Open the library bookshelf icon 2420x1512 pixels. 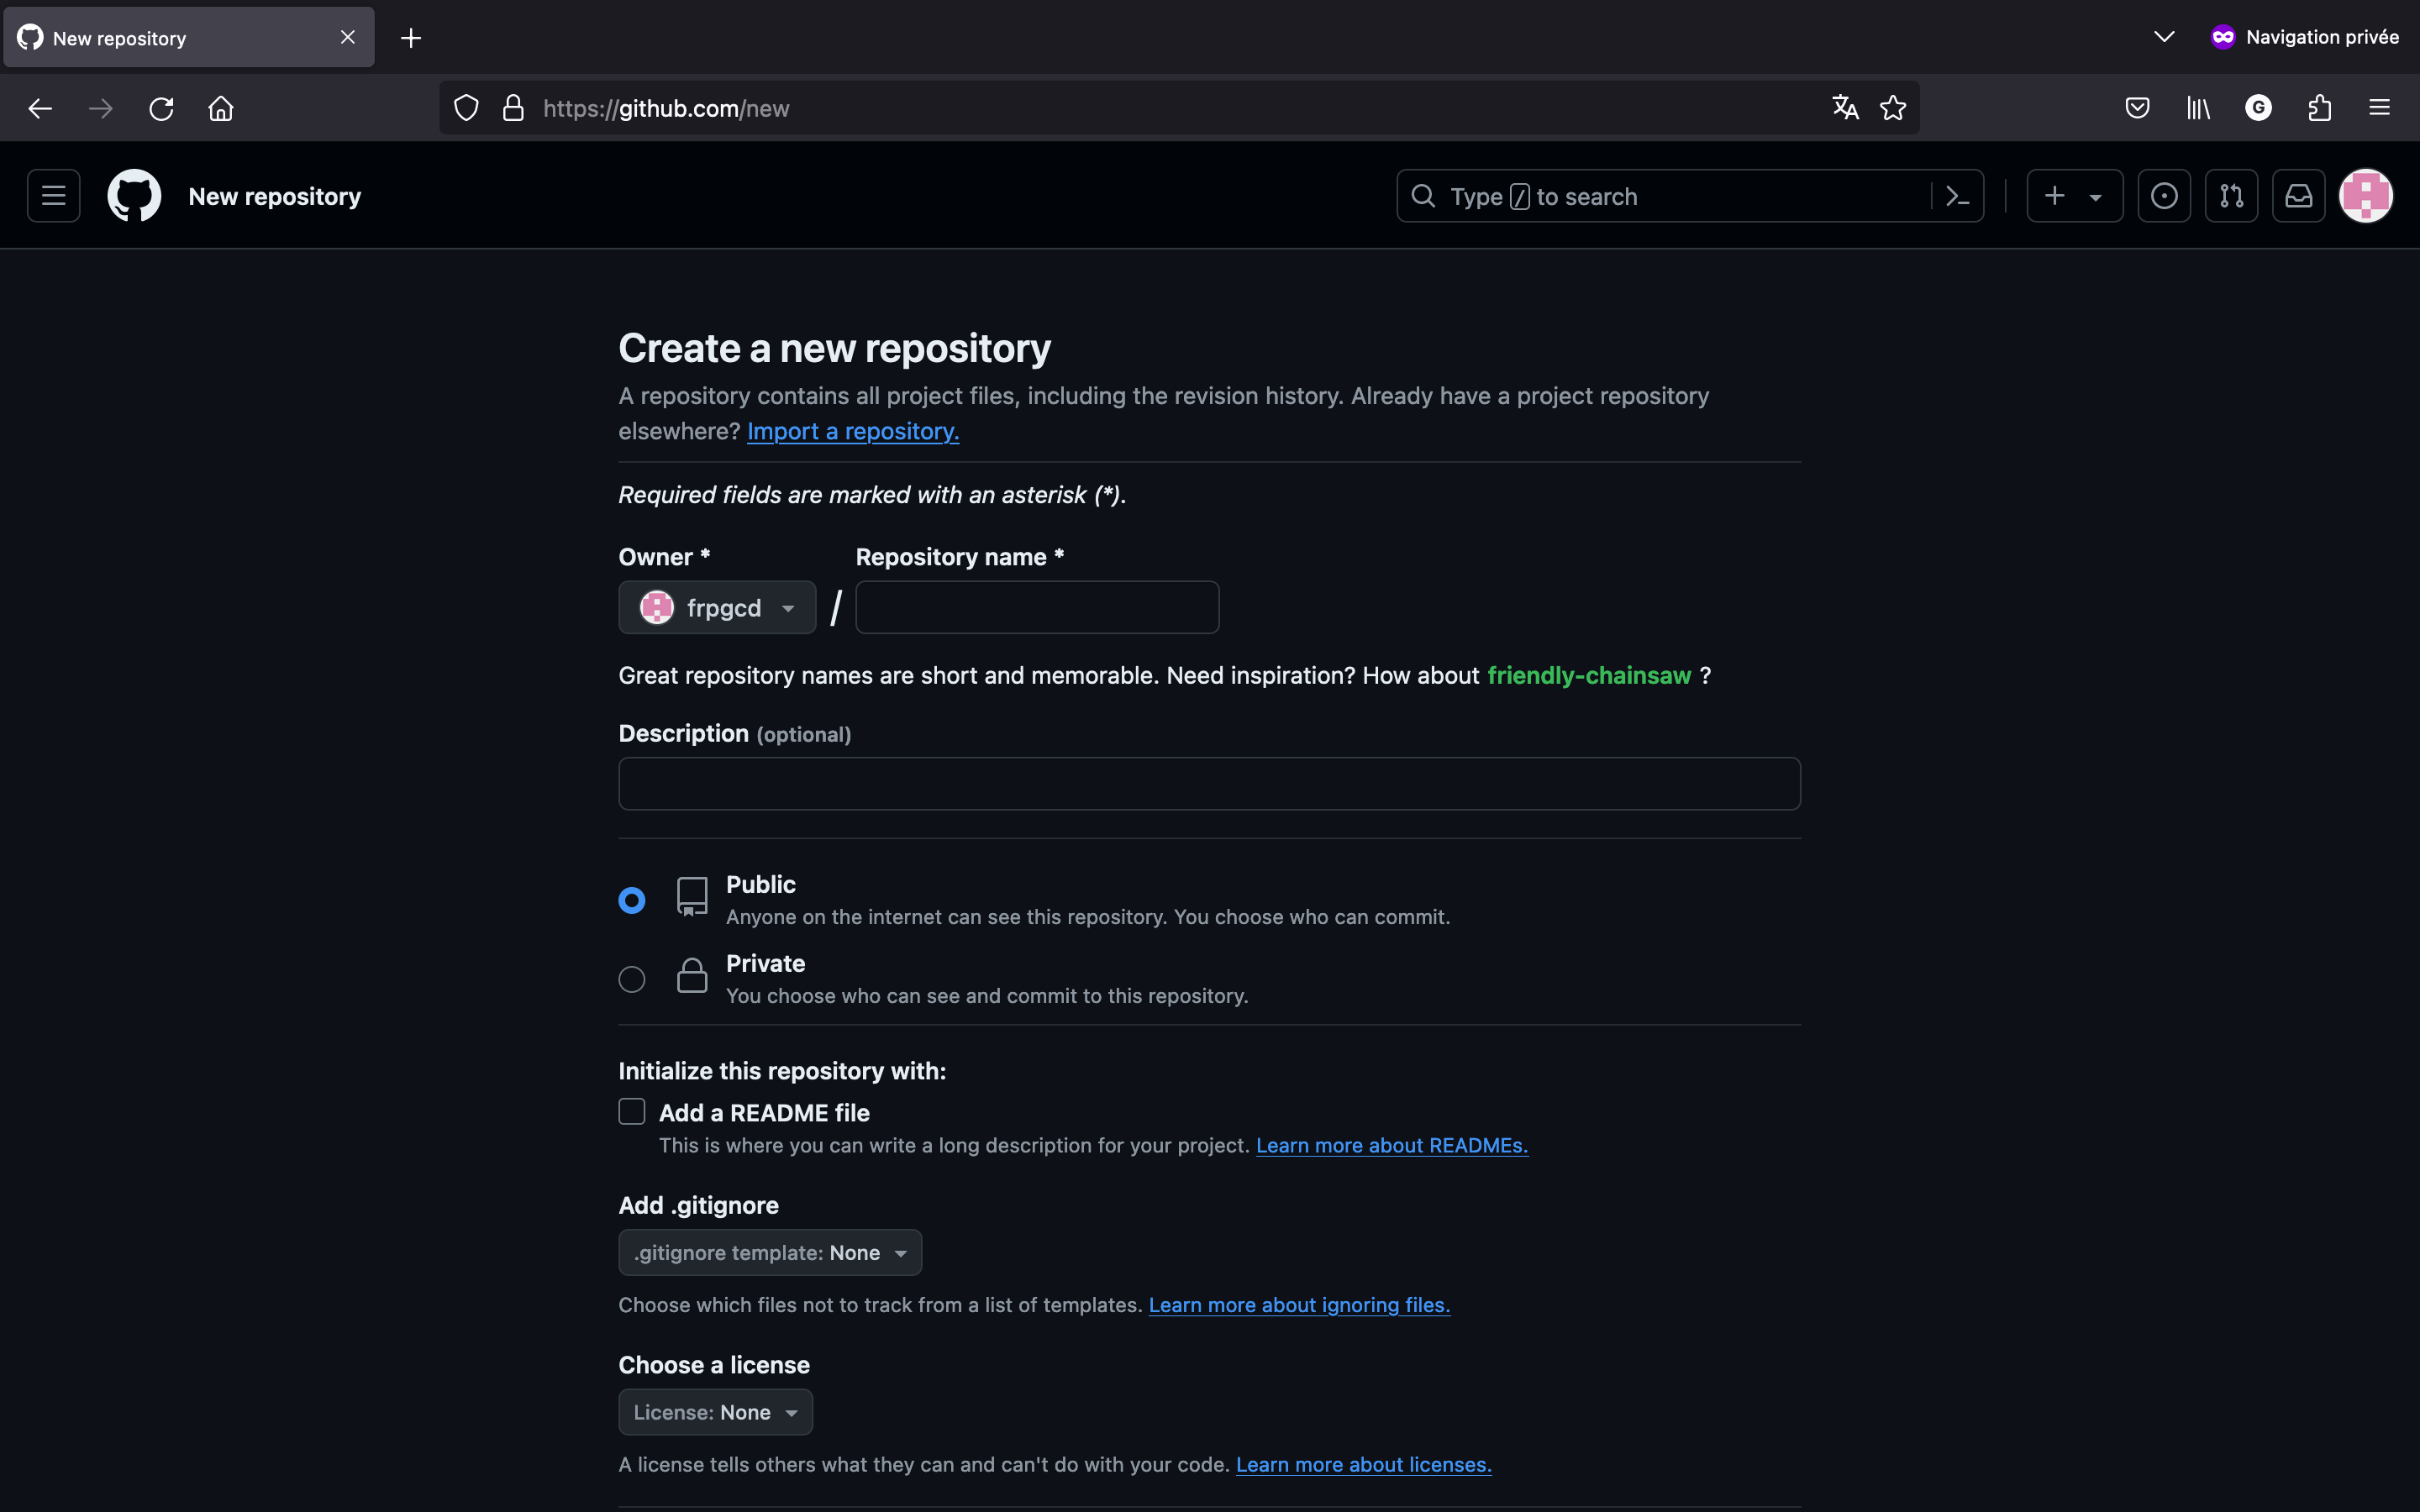click(x=2198, y=108)
